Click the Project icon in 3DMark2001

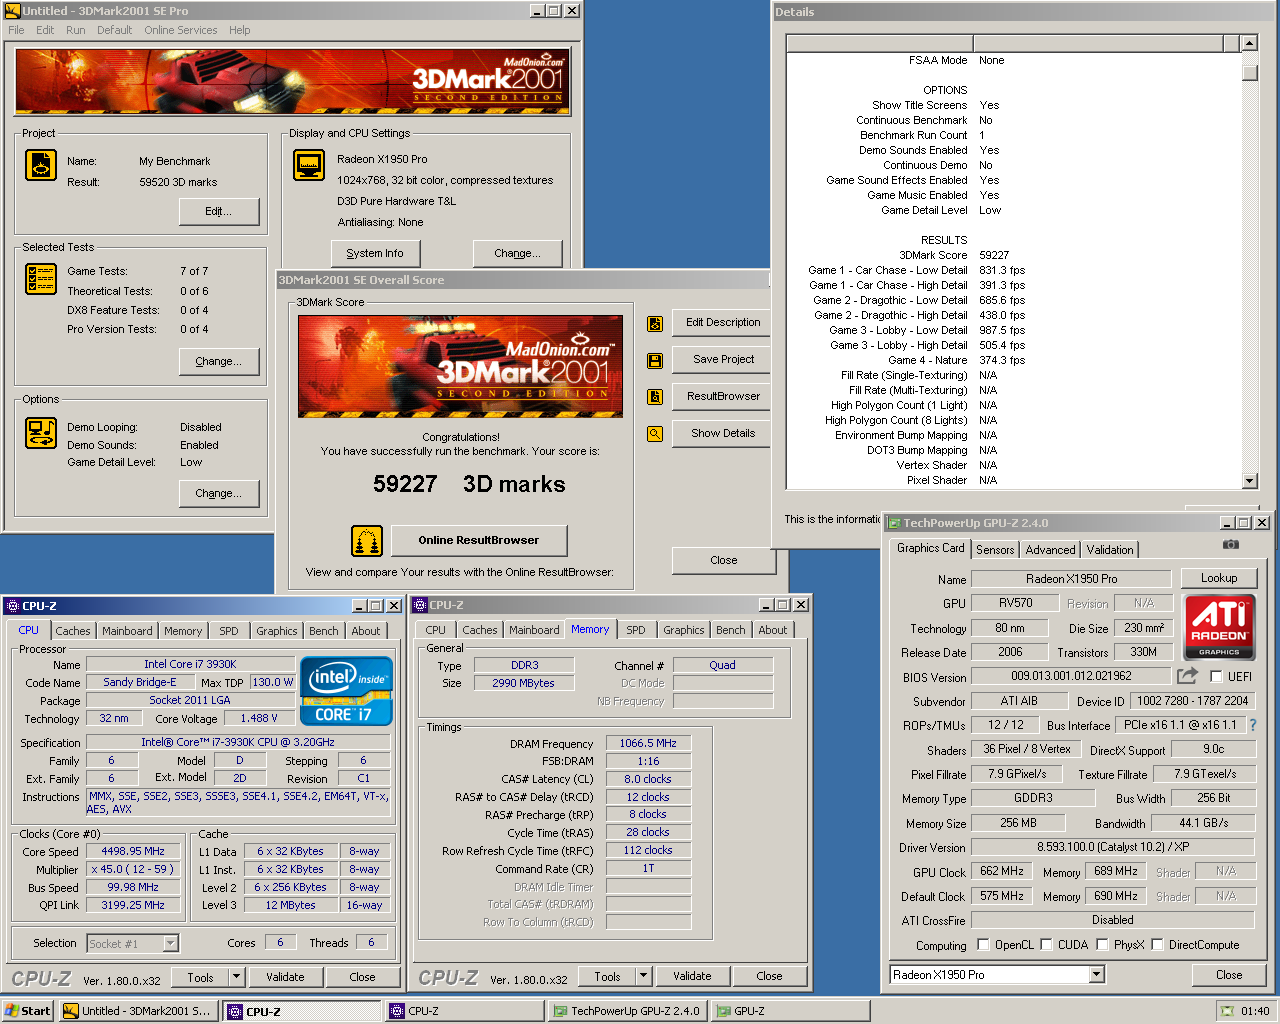tap(41, 165)
